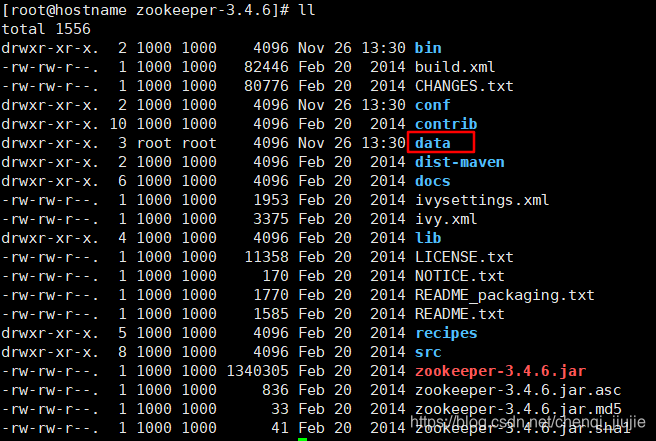Image resolution: width=656 pixels, height=441 pixels.
Task: Select the build.xml file name
Action: [455, 67]
